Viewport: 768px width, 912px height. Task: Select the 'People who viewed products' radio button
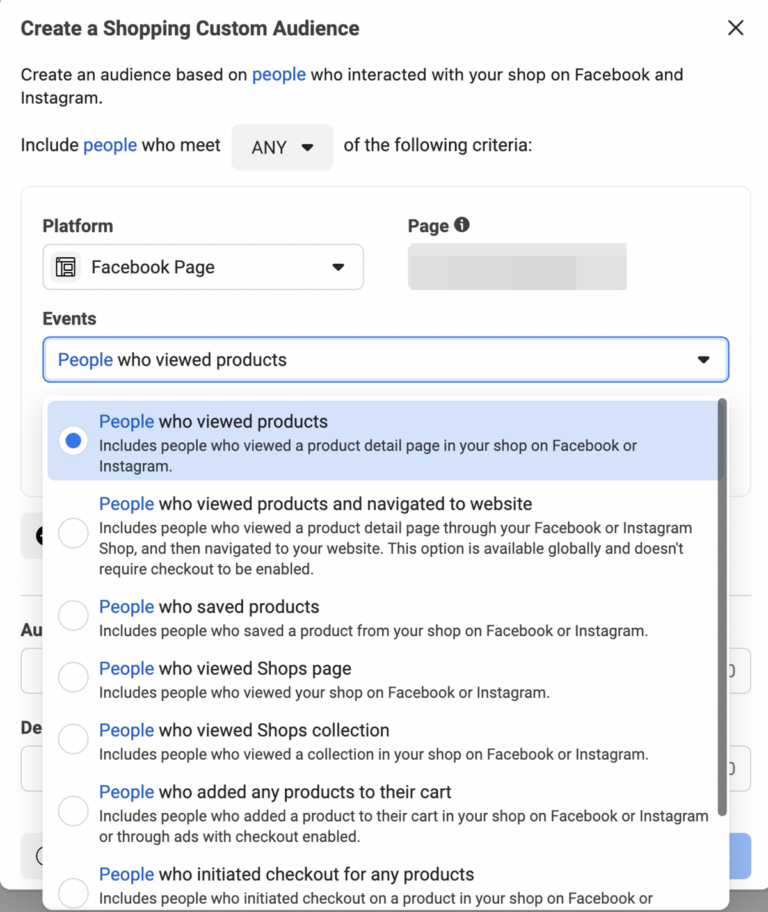click(73, 440)
